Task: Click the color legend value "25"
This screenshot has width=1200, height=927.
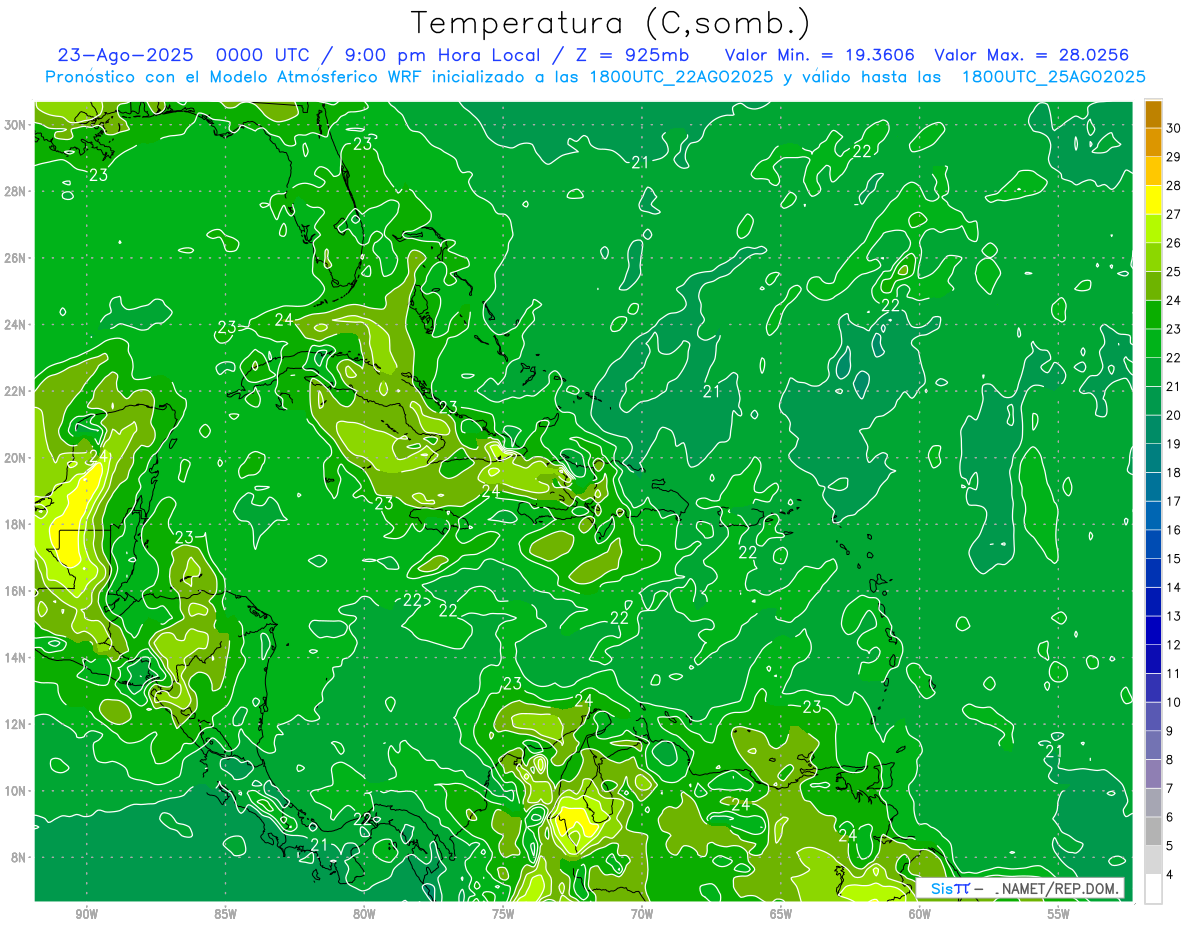Action: 1174,271
